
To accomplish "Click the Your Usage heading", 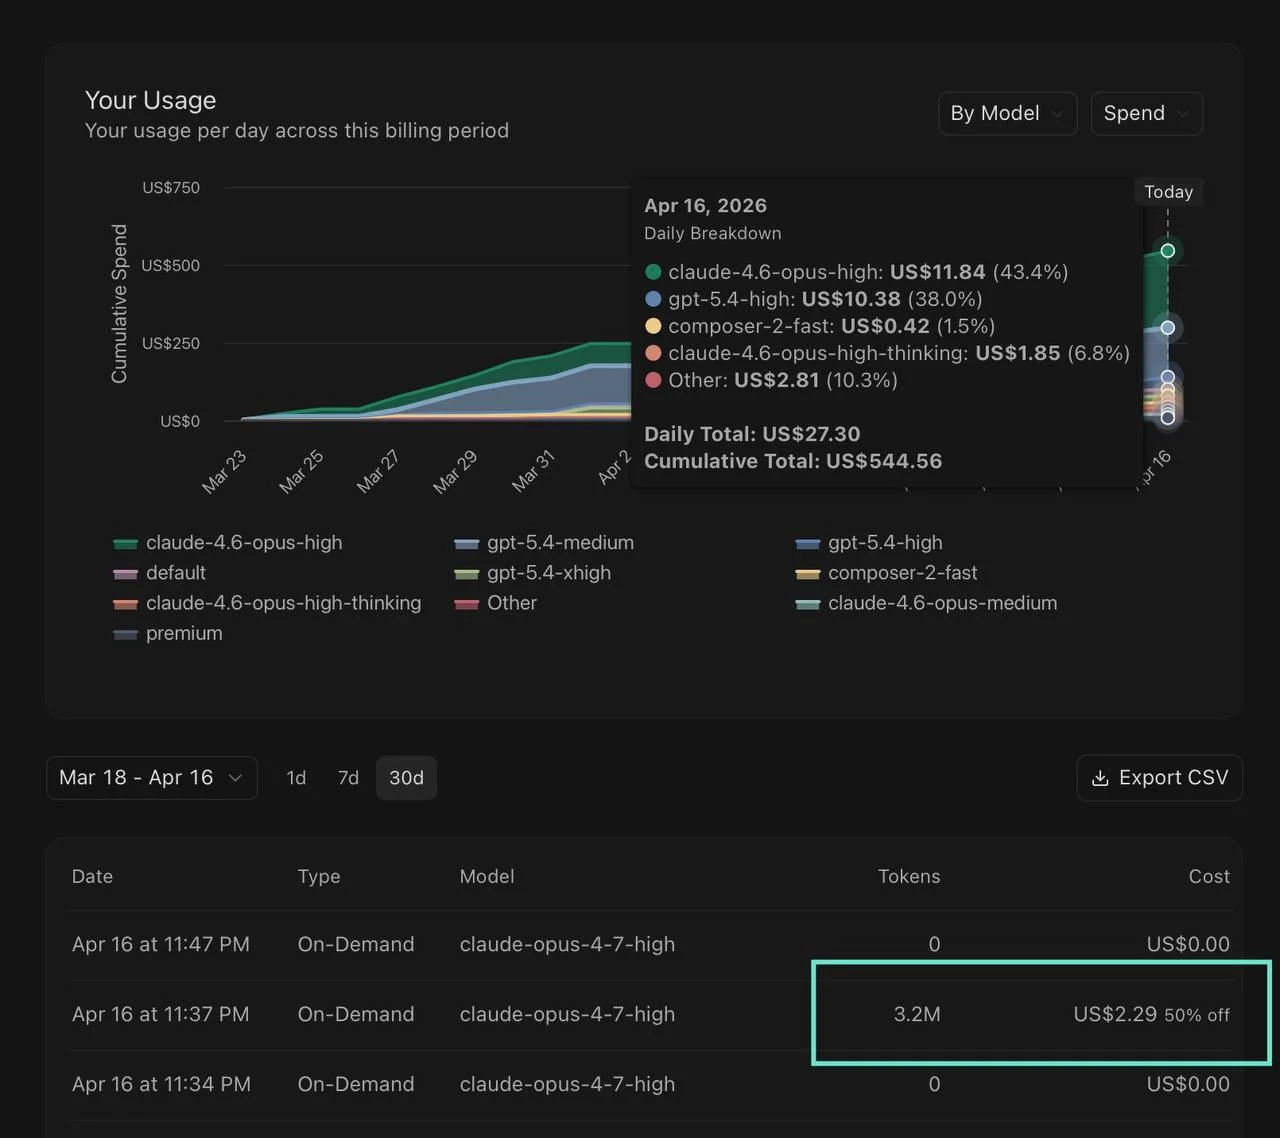I will [151, 100].
